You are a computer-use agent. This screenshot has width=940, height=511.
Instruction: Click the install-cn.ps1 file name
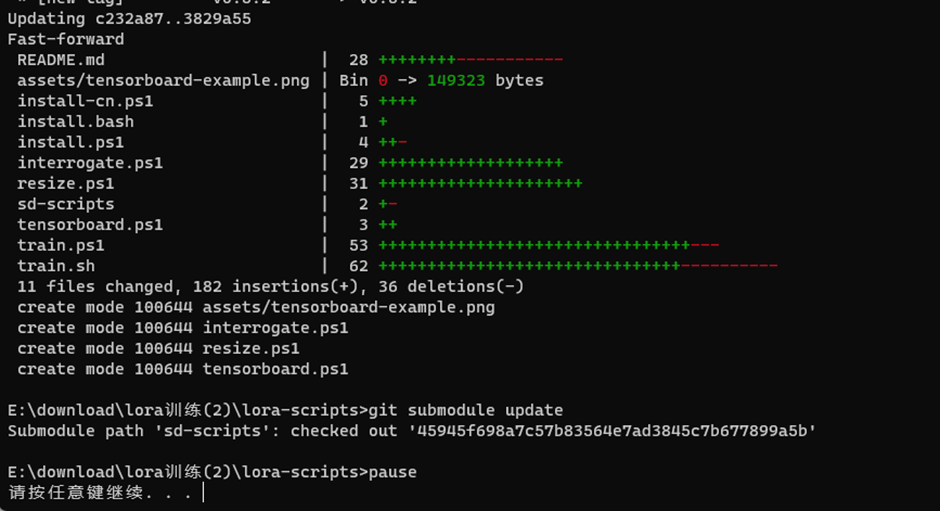84,101
